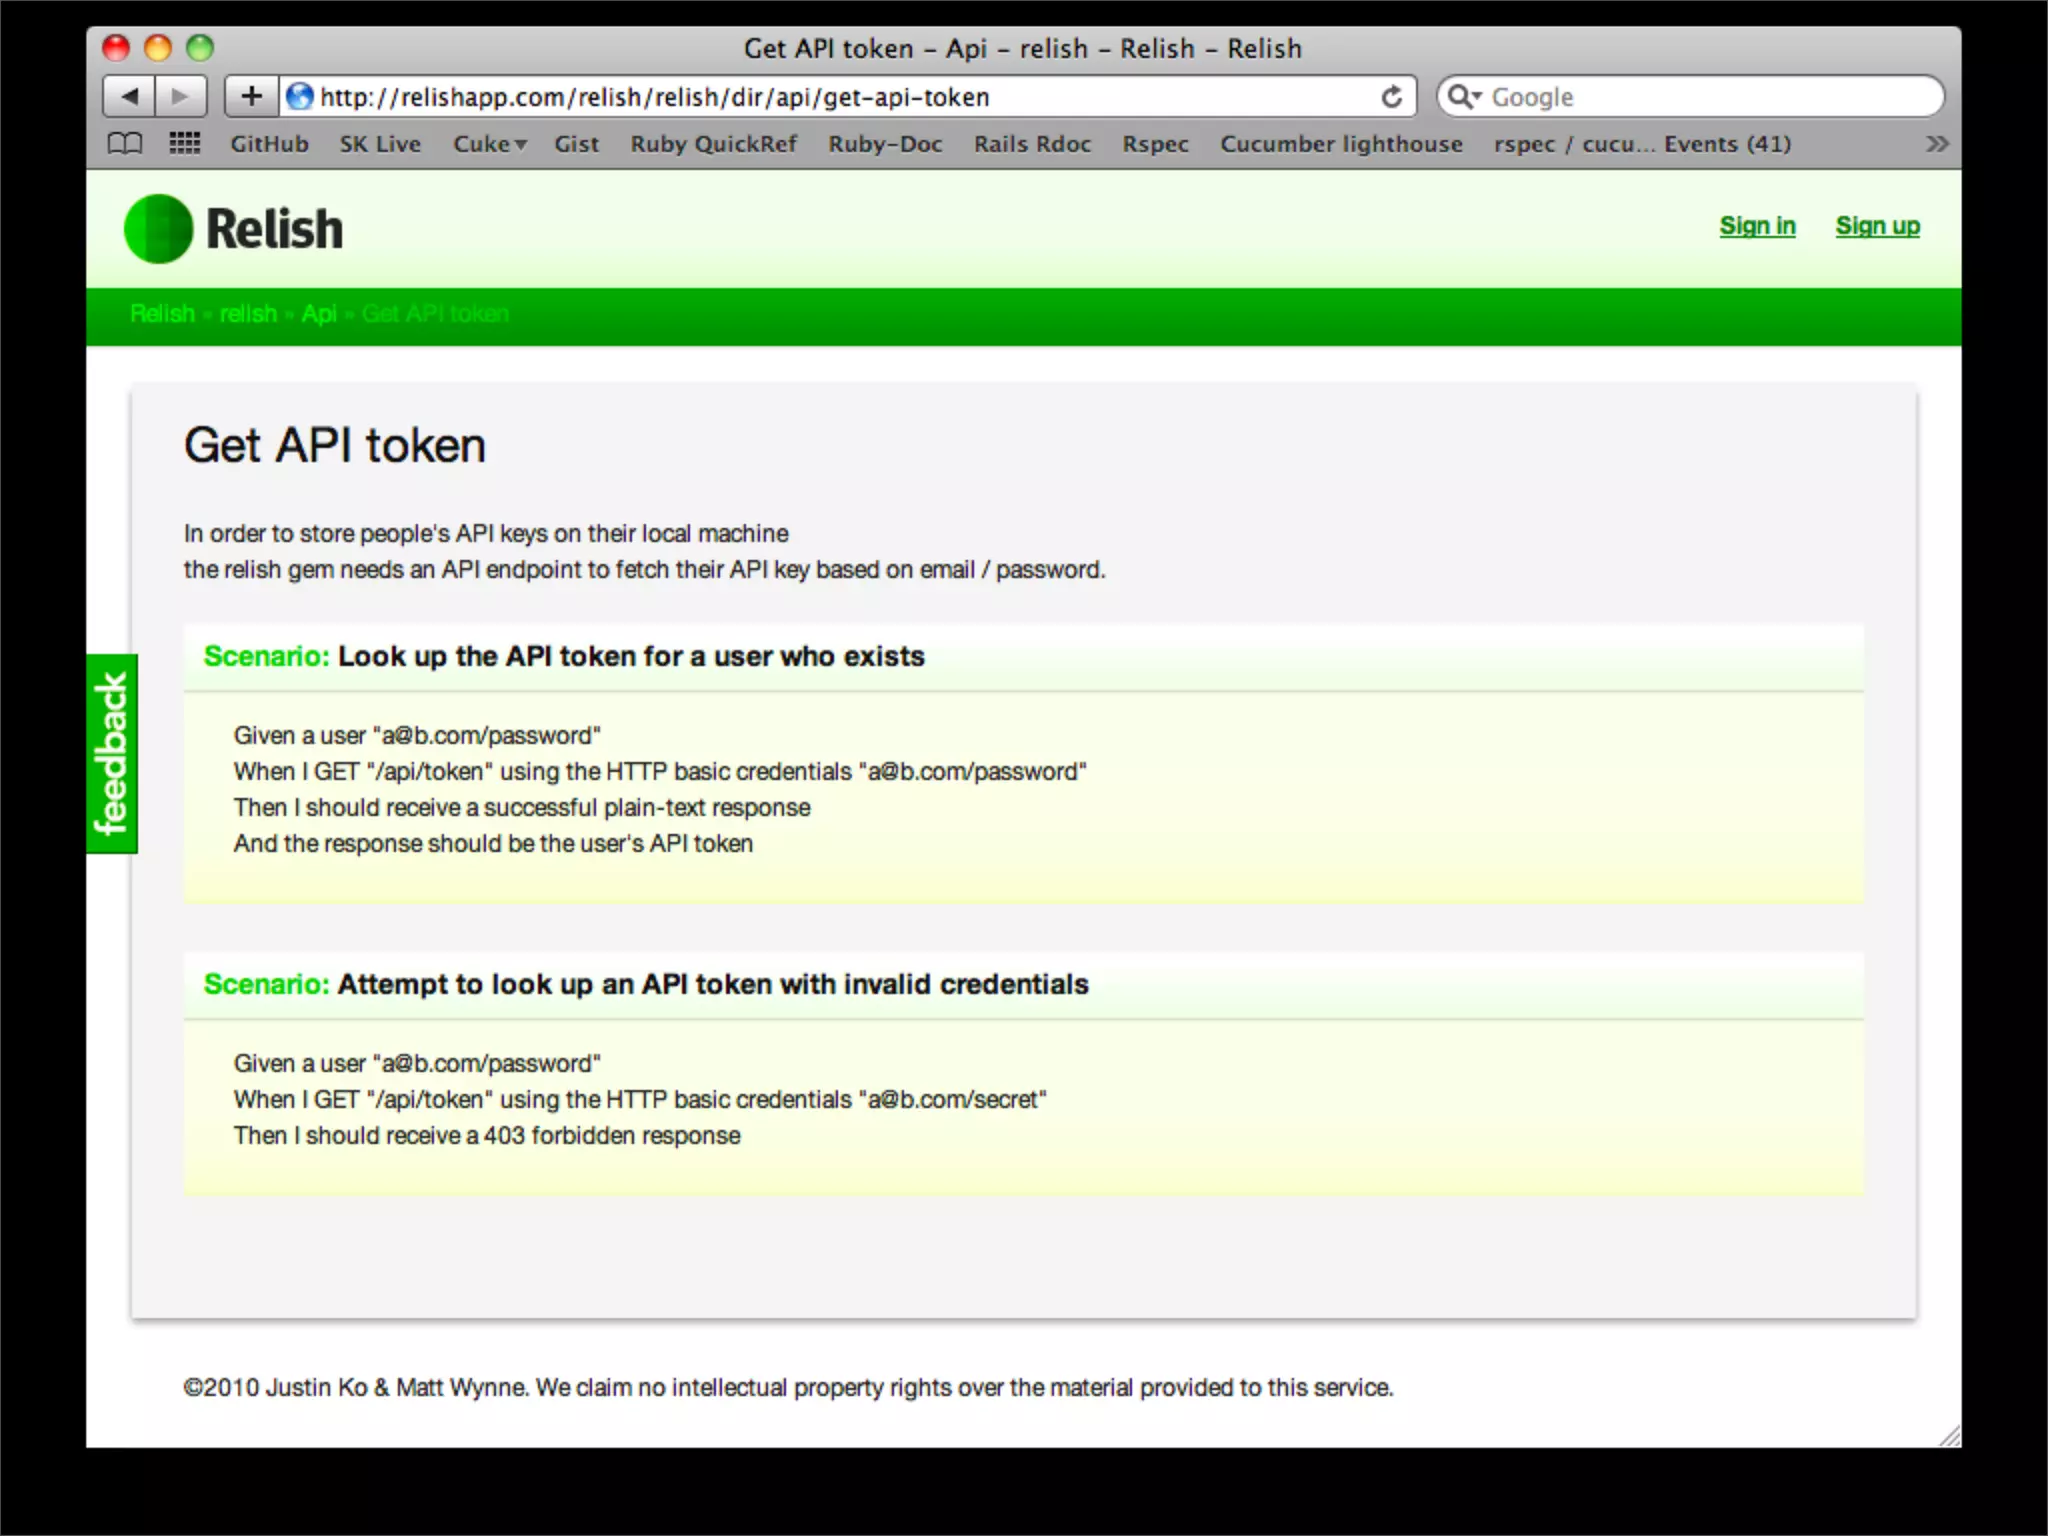This screenshot has height=1536, width=2048.
Task: Click the Api breadcrumb link
Action: point(319,314)
